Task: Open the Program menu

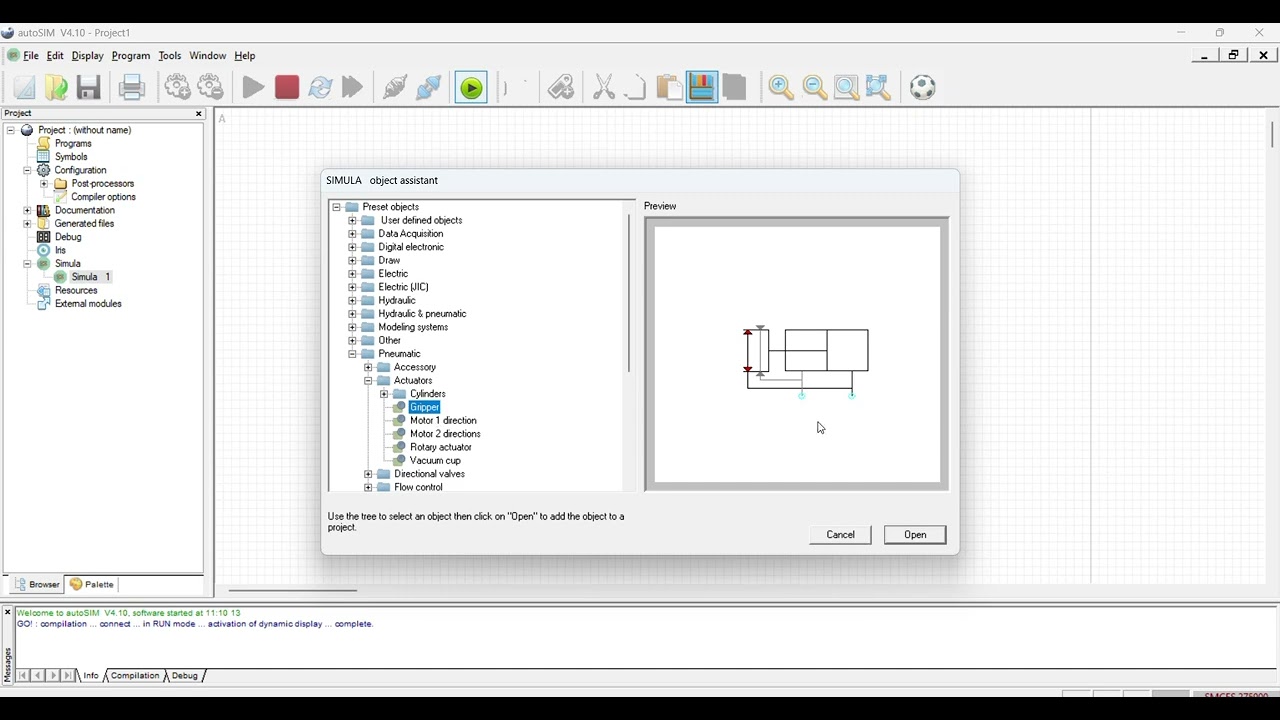Action: tap(131, 56)
